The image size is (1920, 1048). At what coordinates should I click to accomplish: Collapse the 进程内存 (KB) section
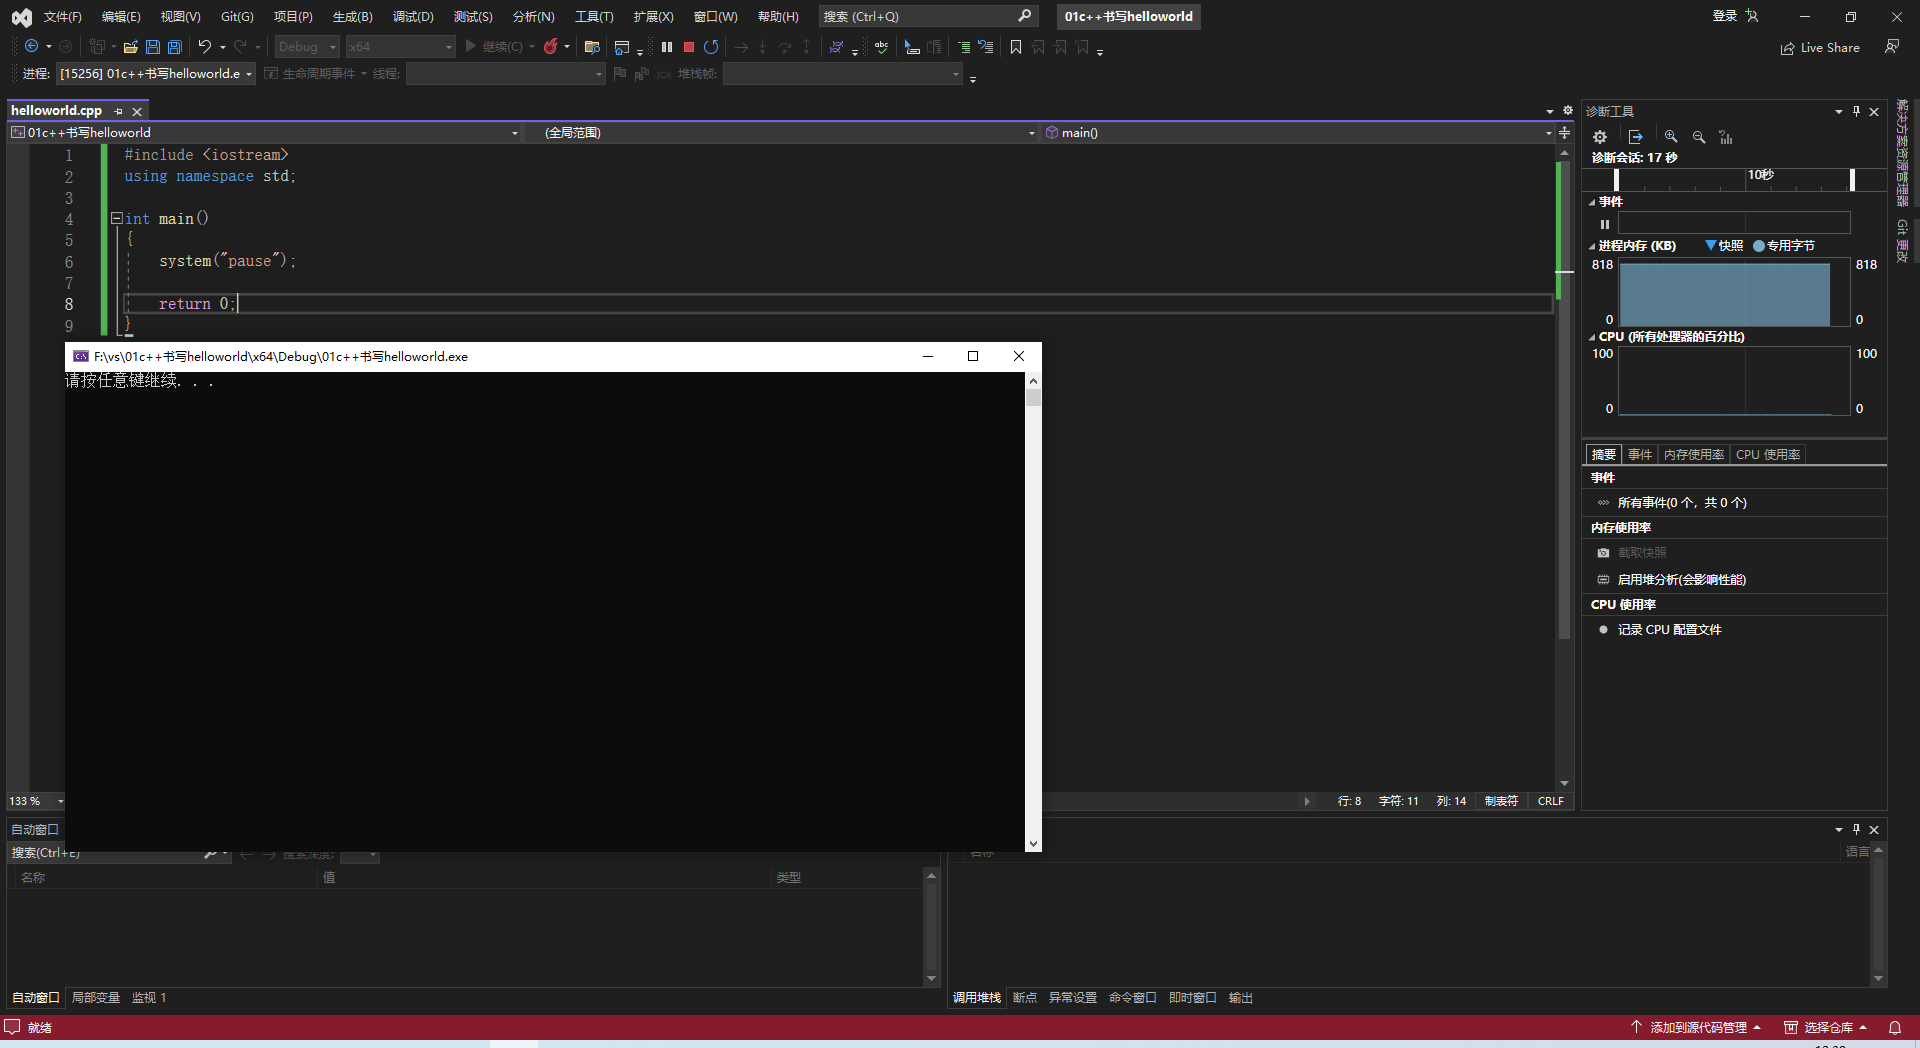click(x=1592, y=246)
